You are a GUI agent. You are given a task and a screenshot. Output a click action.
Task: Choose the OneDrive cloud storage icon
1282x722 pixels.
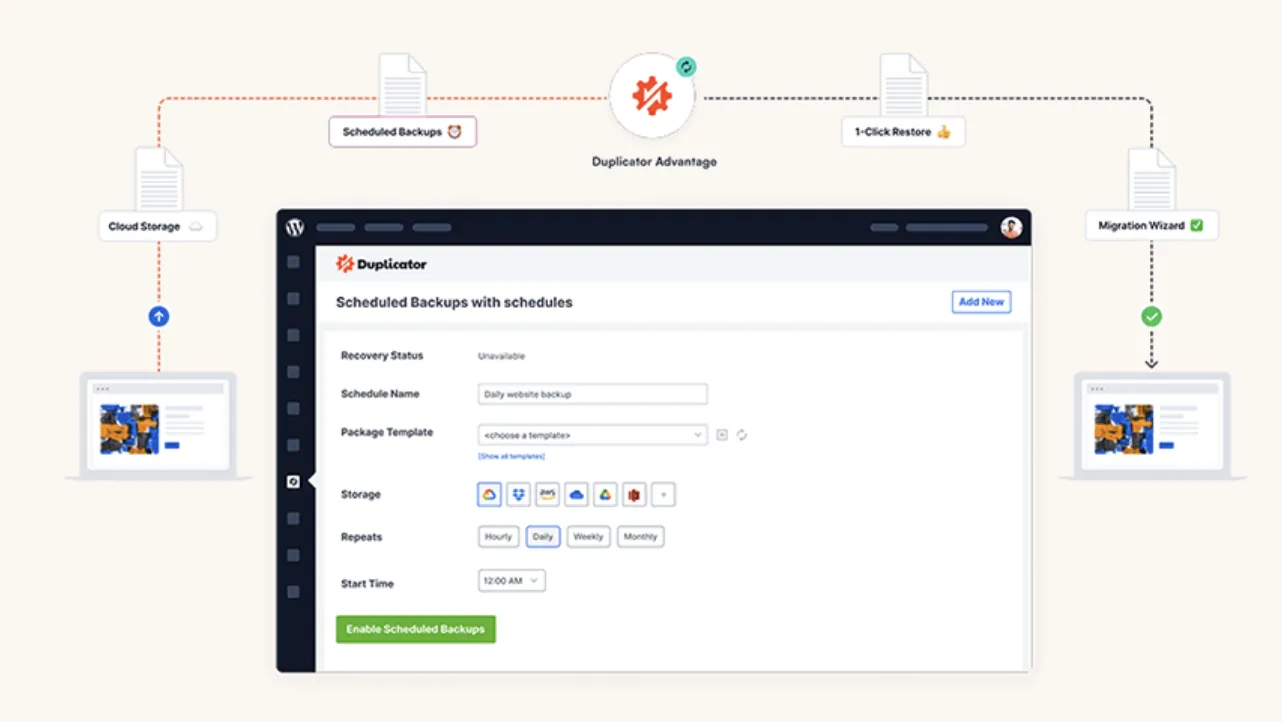(576, 494)
